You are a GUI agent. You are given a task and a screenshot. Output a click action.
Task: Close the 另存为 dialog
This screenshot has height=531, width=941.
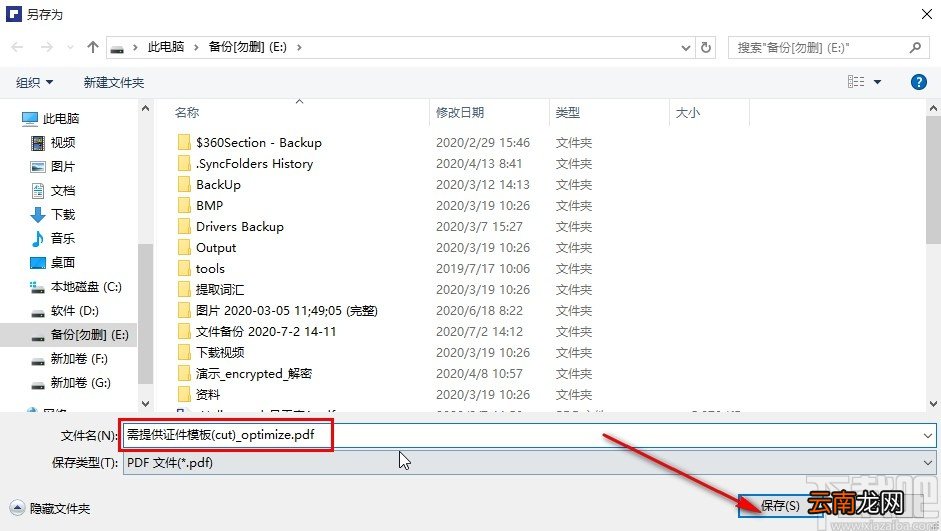pos(927,14)
